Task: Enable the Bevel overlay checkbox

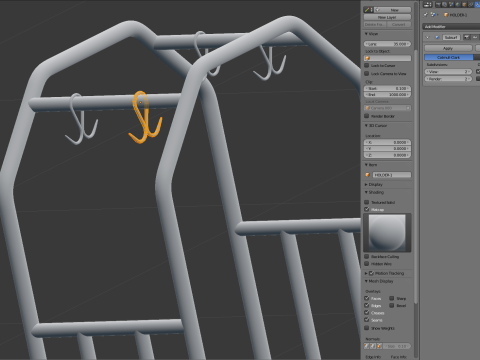Action: click(392, 305)
